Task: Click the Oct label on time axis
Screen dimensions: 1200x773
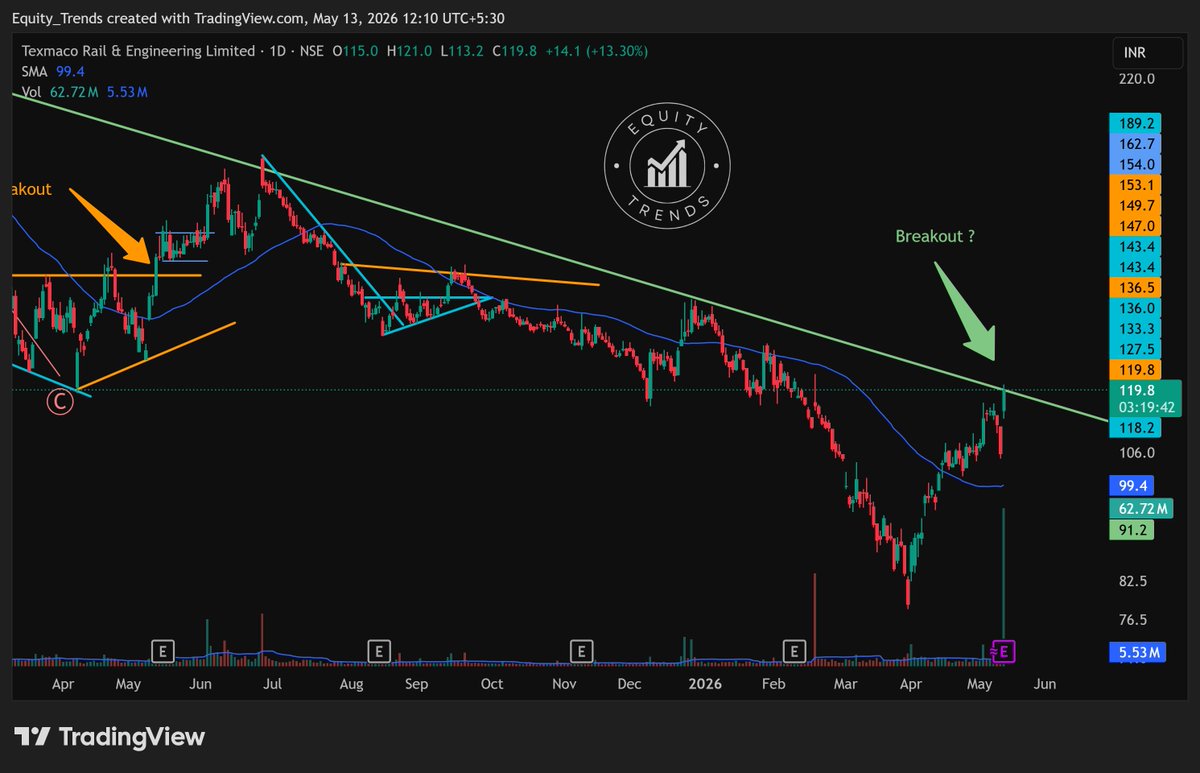Action: (491, 685)
